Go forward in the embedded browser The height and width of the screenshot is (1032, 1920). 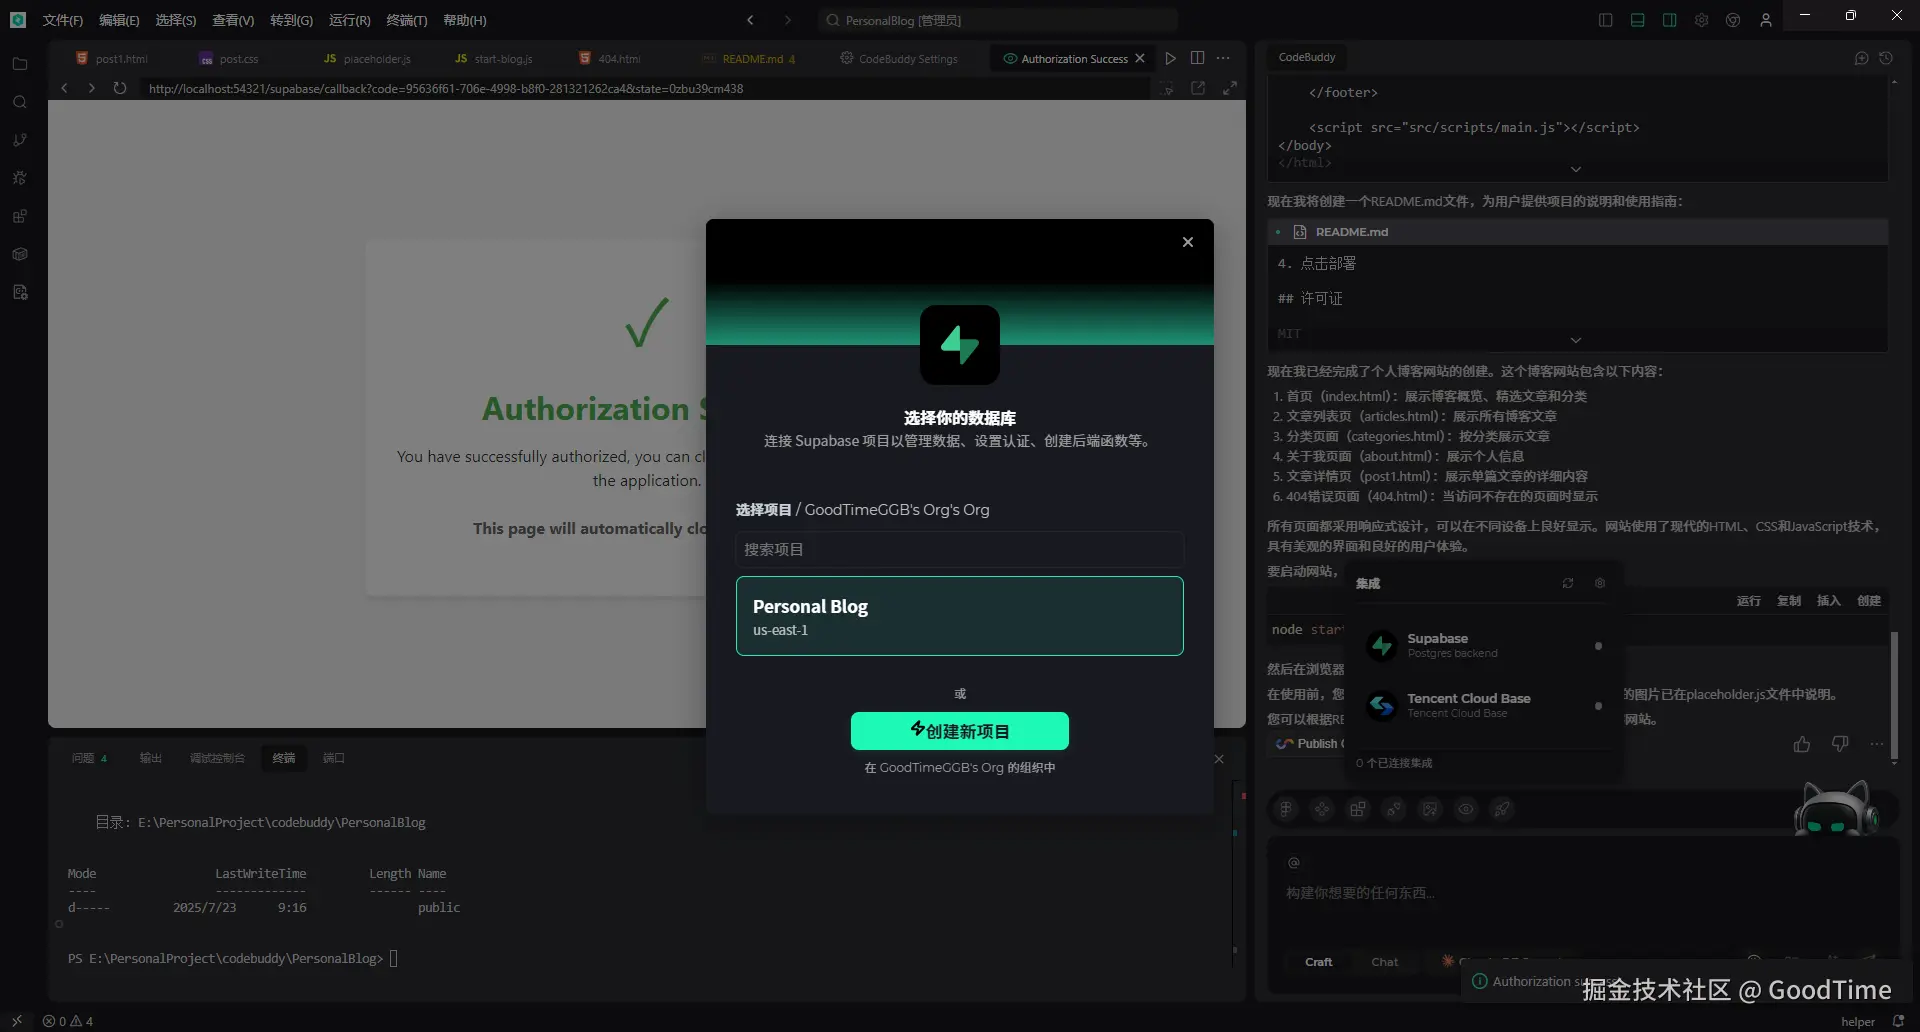click(x=91, y=88)
